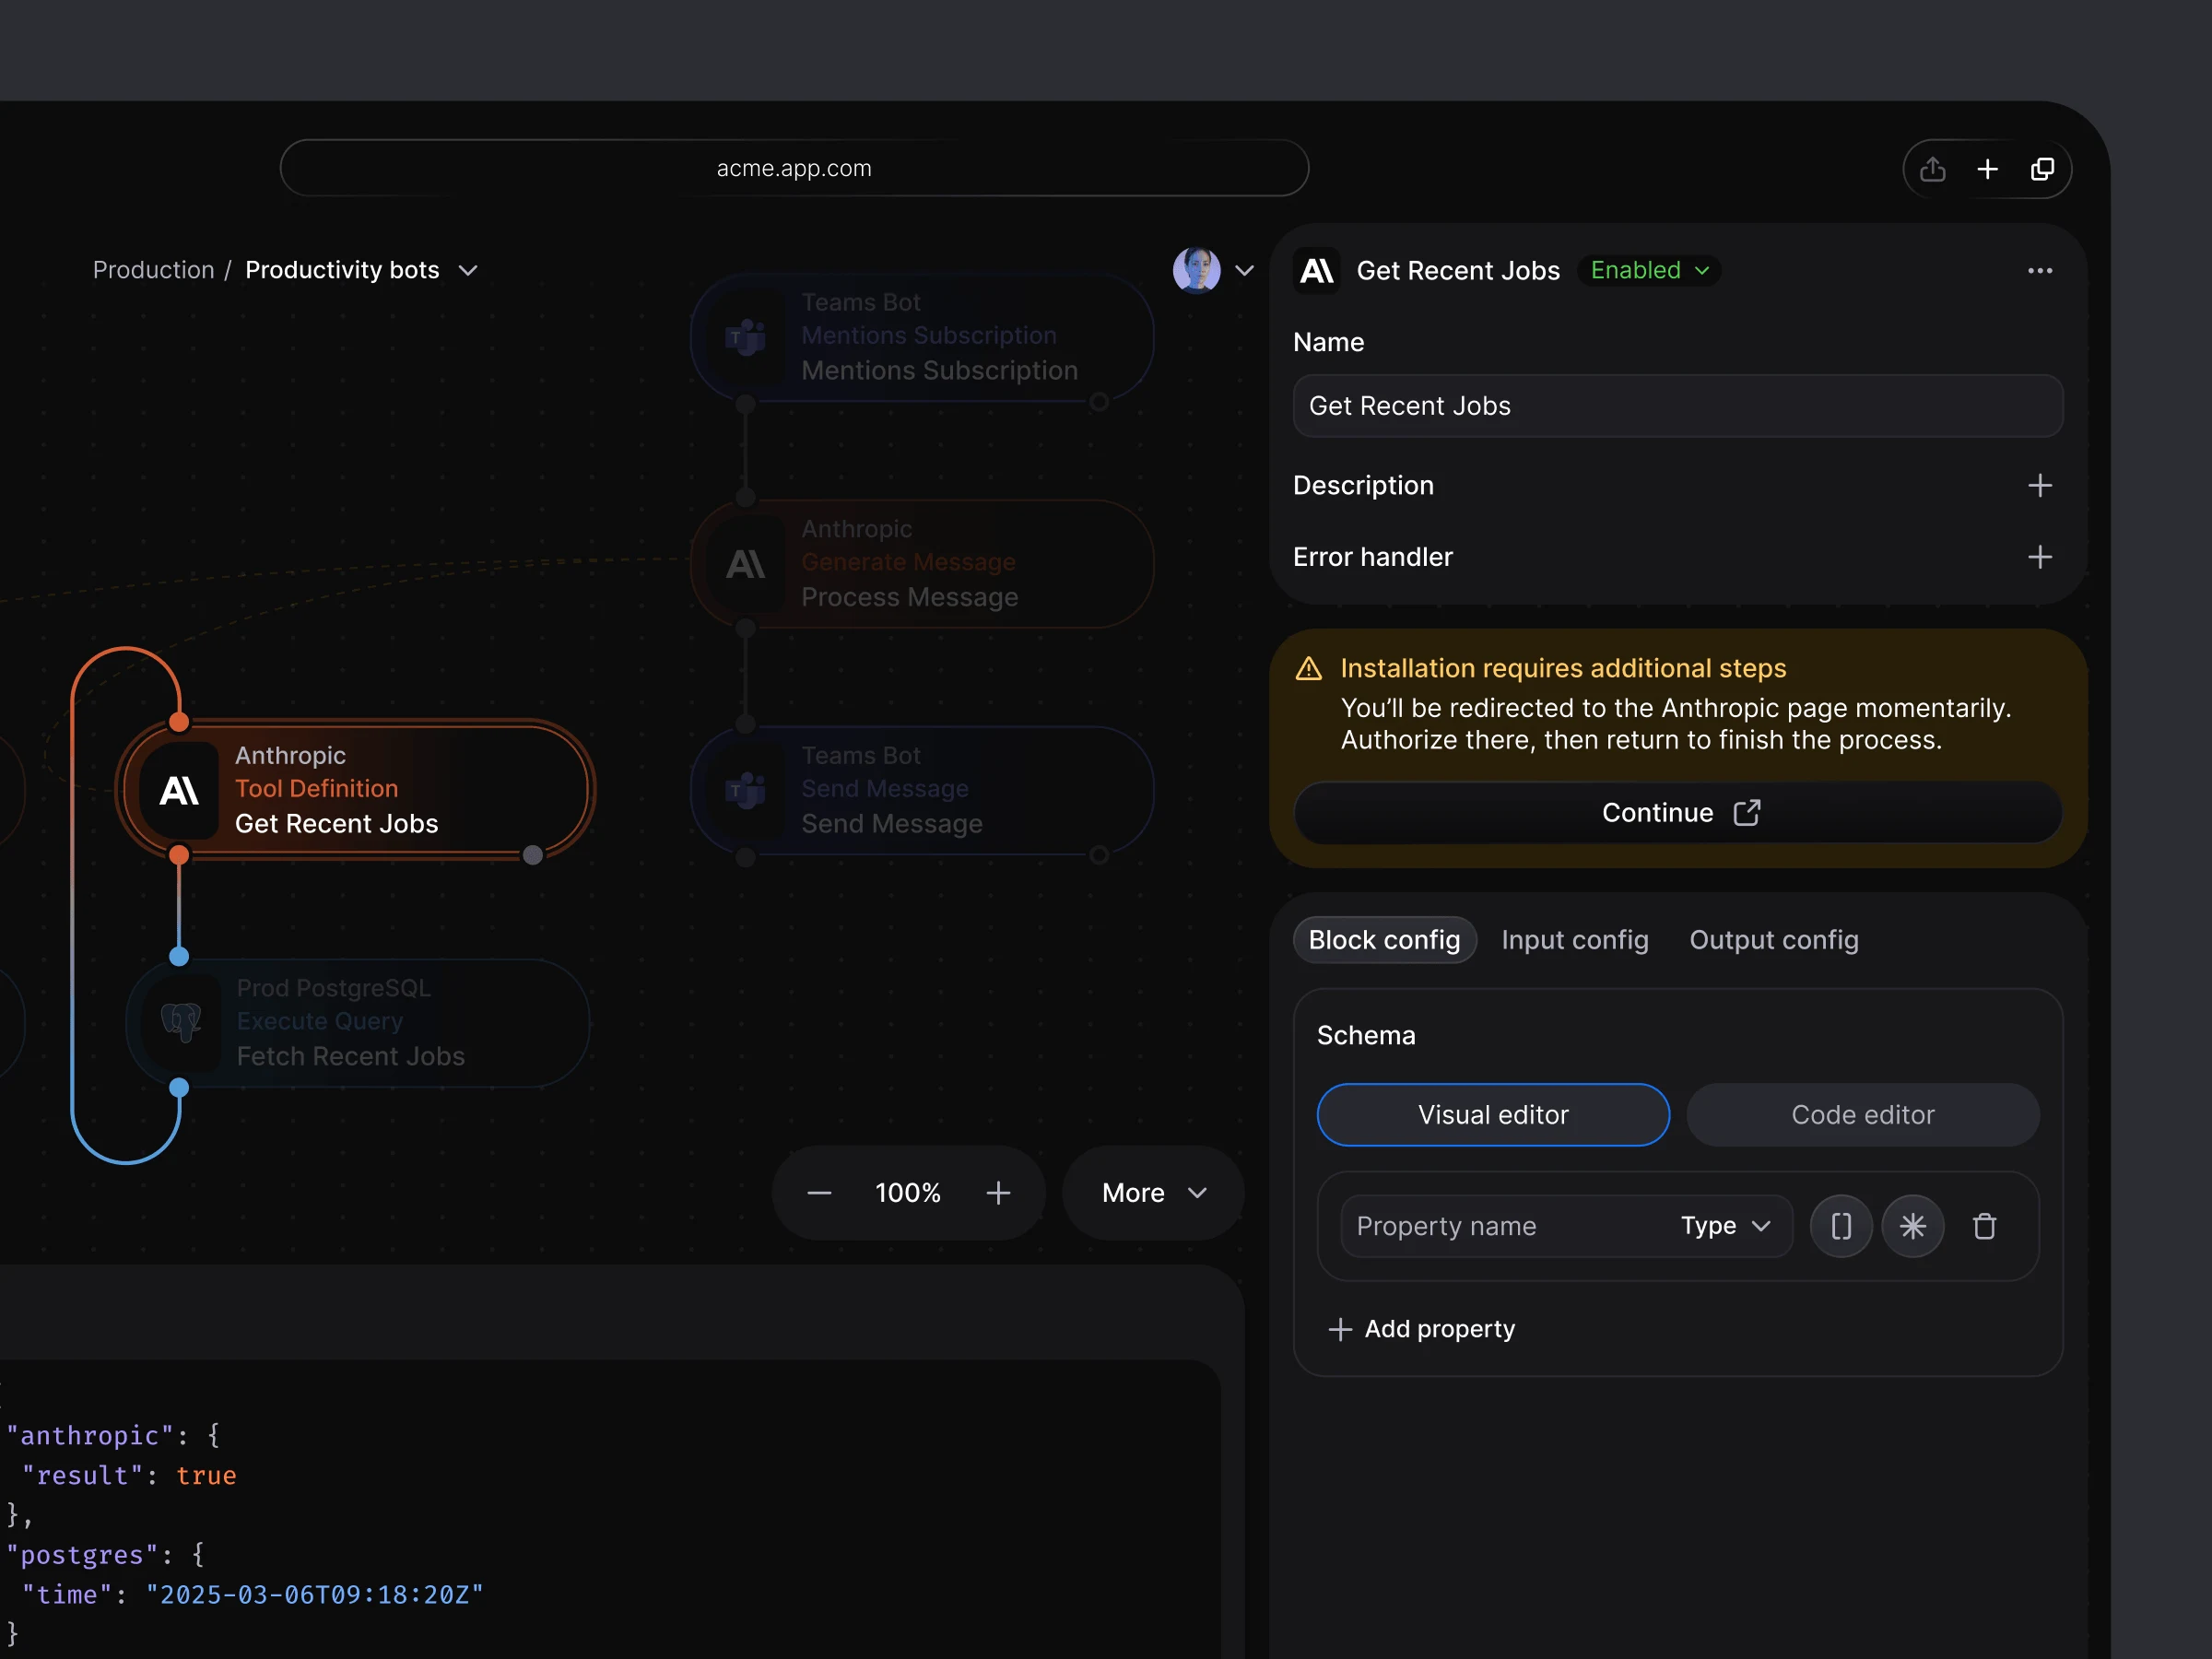Click the share icon in browser toolbar
Image resolution: width=2212 pixels, height=1659 pixels.
(x=1932, y=169)
